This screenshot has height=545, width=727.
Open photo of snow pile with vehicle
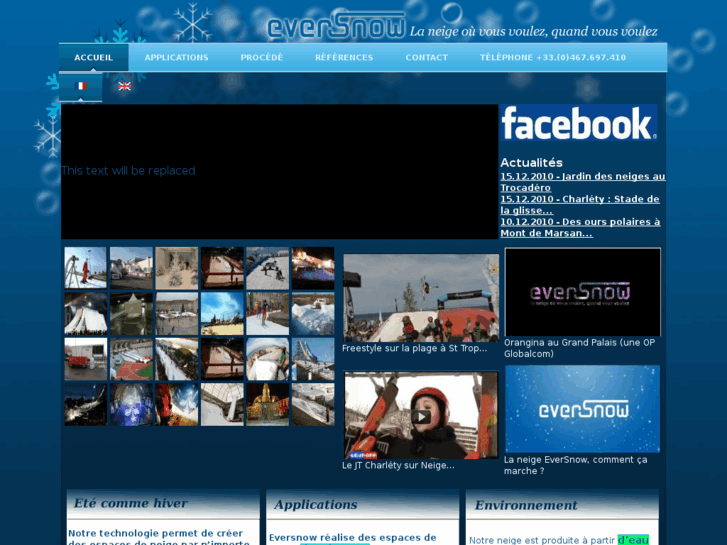(x=313, y=314)
